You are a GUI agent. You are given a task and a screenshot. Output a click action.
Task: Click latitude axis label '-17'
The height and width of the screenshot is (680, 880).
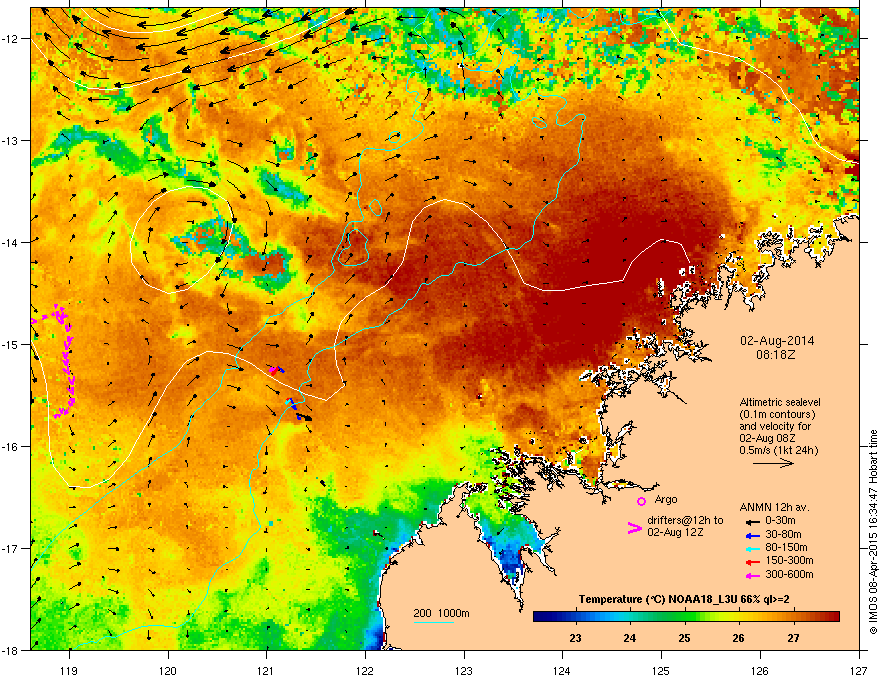[12, 548]
